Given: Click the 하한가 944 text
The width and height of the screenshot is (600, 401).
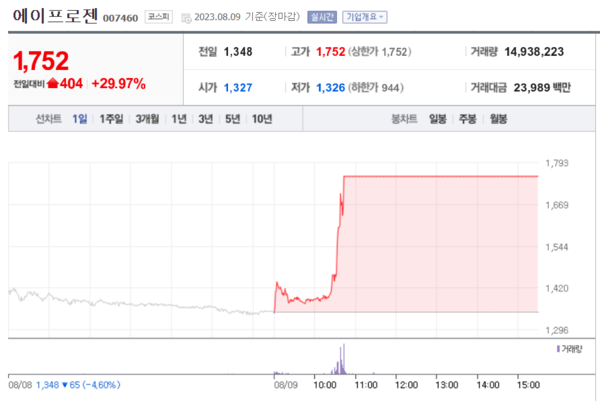Looking at the screenshot, I should [x=376, y=88].
